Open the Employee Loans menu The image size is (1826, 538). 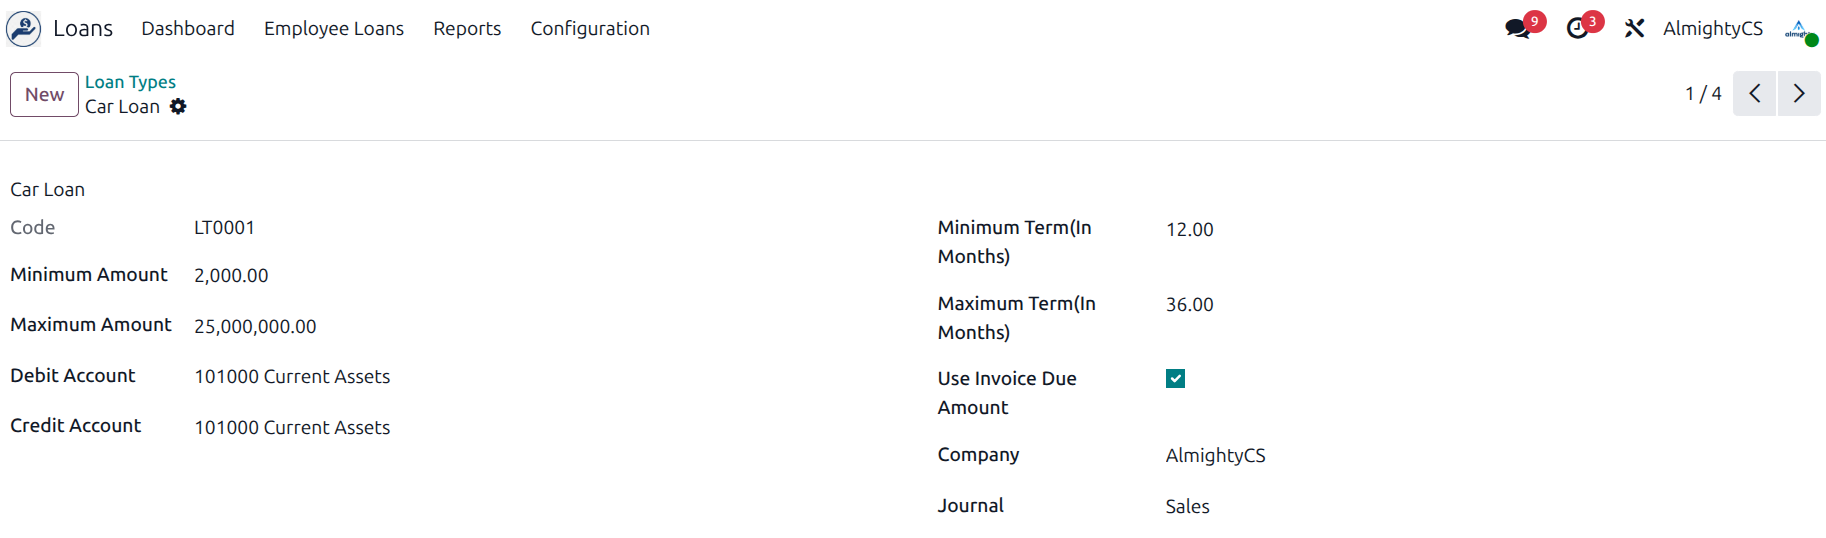[334, 29]
